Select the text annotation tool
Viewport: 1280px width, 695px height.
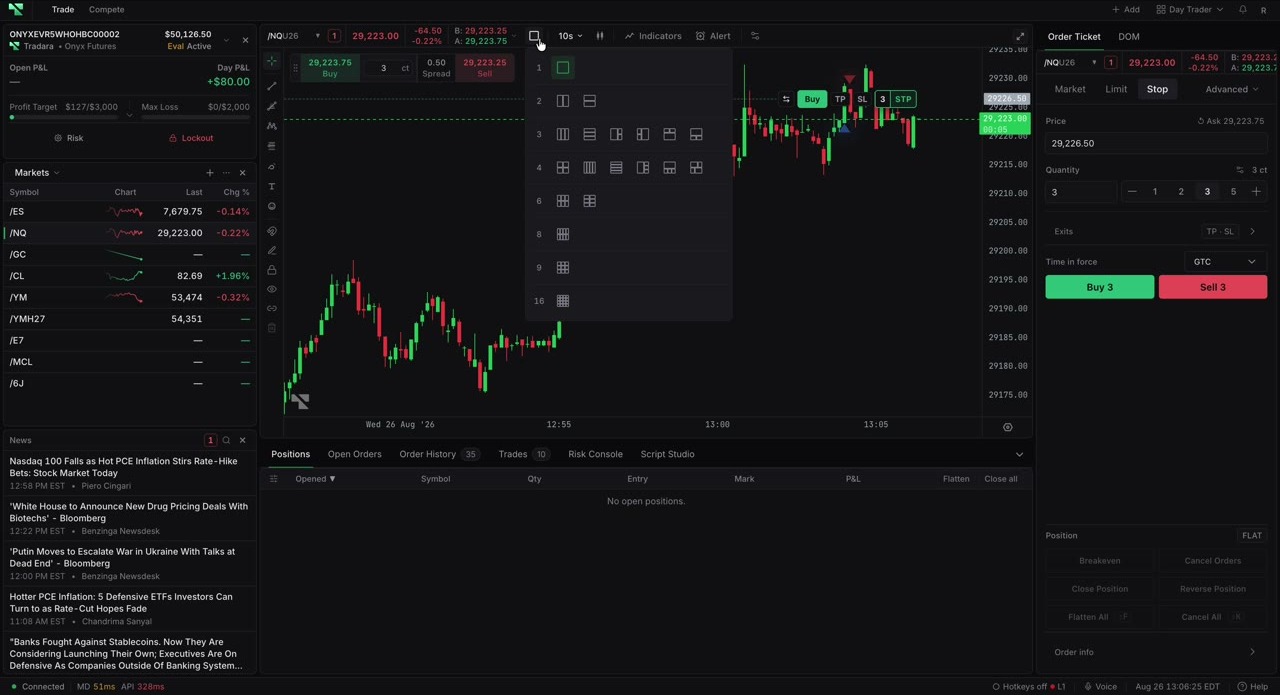tap(271, 187)
